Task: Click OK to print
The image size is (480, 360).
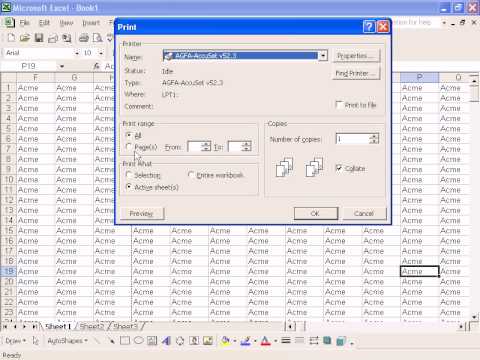Action: (316, 213)
